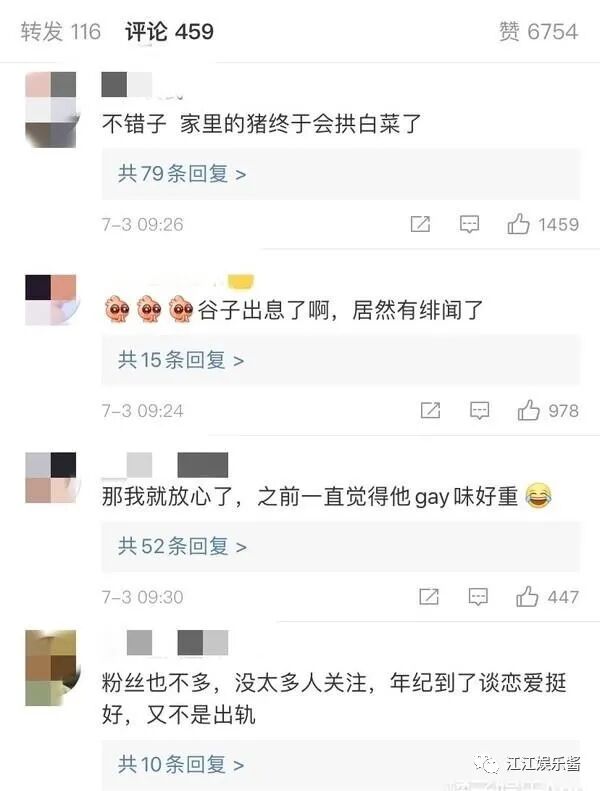Switch to 转发 116 tab
600x791 pixels.
61,31
